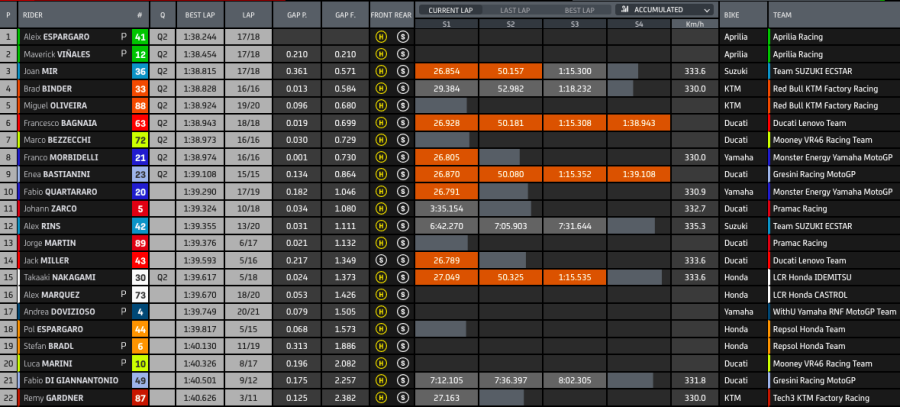Click Johann Zarco's front tyre H icon
The width and height of the screenshot is (900, 407).
tap(381, 208)
